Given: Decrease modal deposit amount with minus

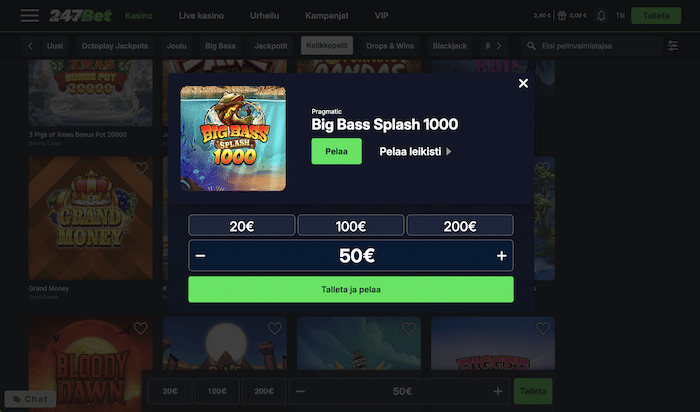Looking at the screenshot, I should pos(200,256).
